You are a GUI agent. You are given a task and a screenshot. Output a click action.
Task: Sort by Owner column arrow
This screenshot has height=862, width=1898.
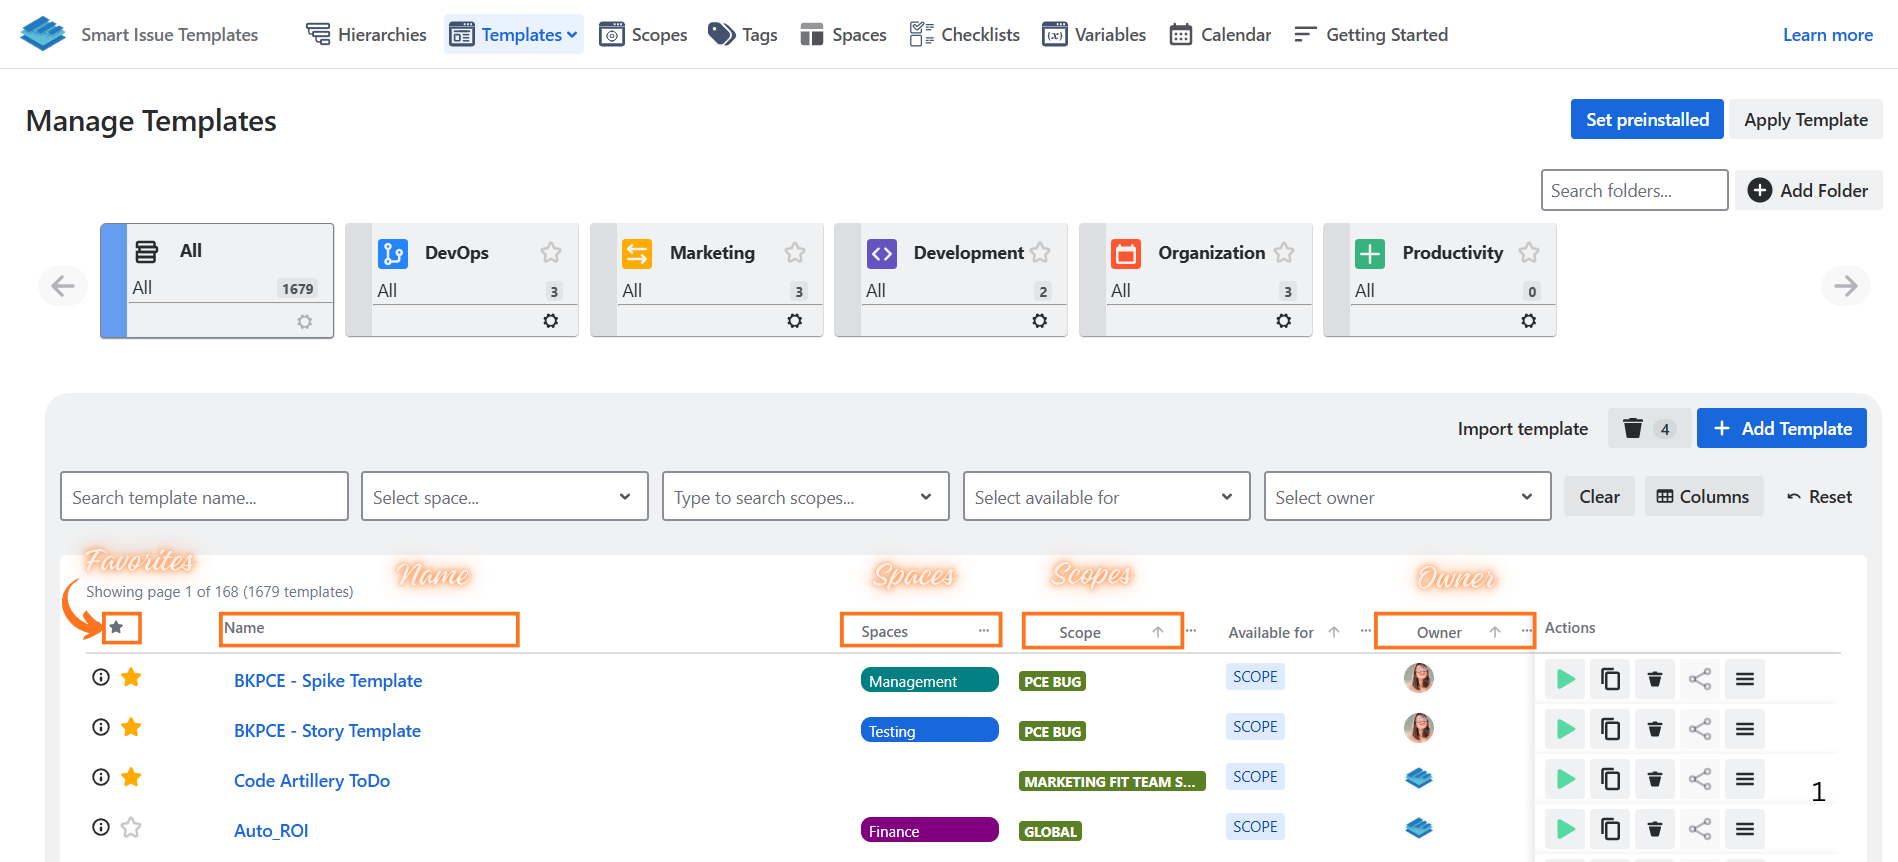coord(1495,632)
